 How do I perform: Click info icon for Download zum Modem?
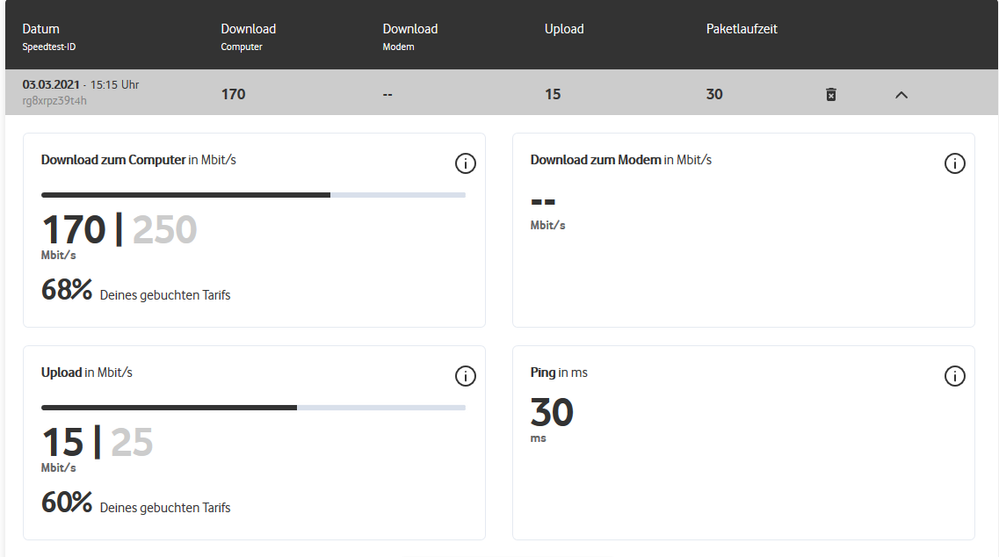coord(955,163)
